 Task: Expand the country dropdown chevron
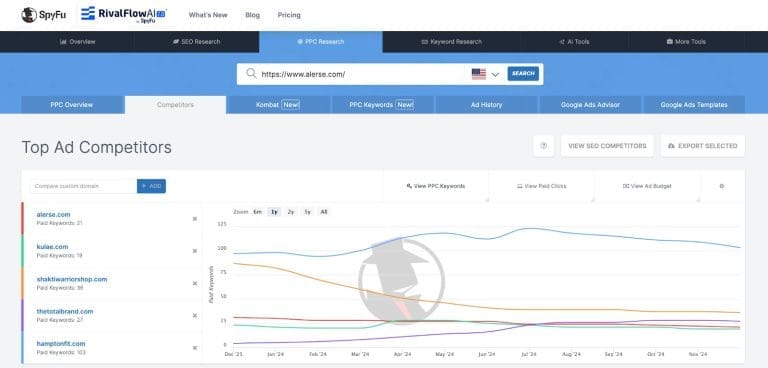(495, 74)
